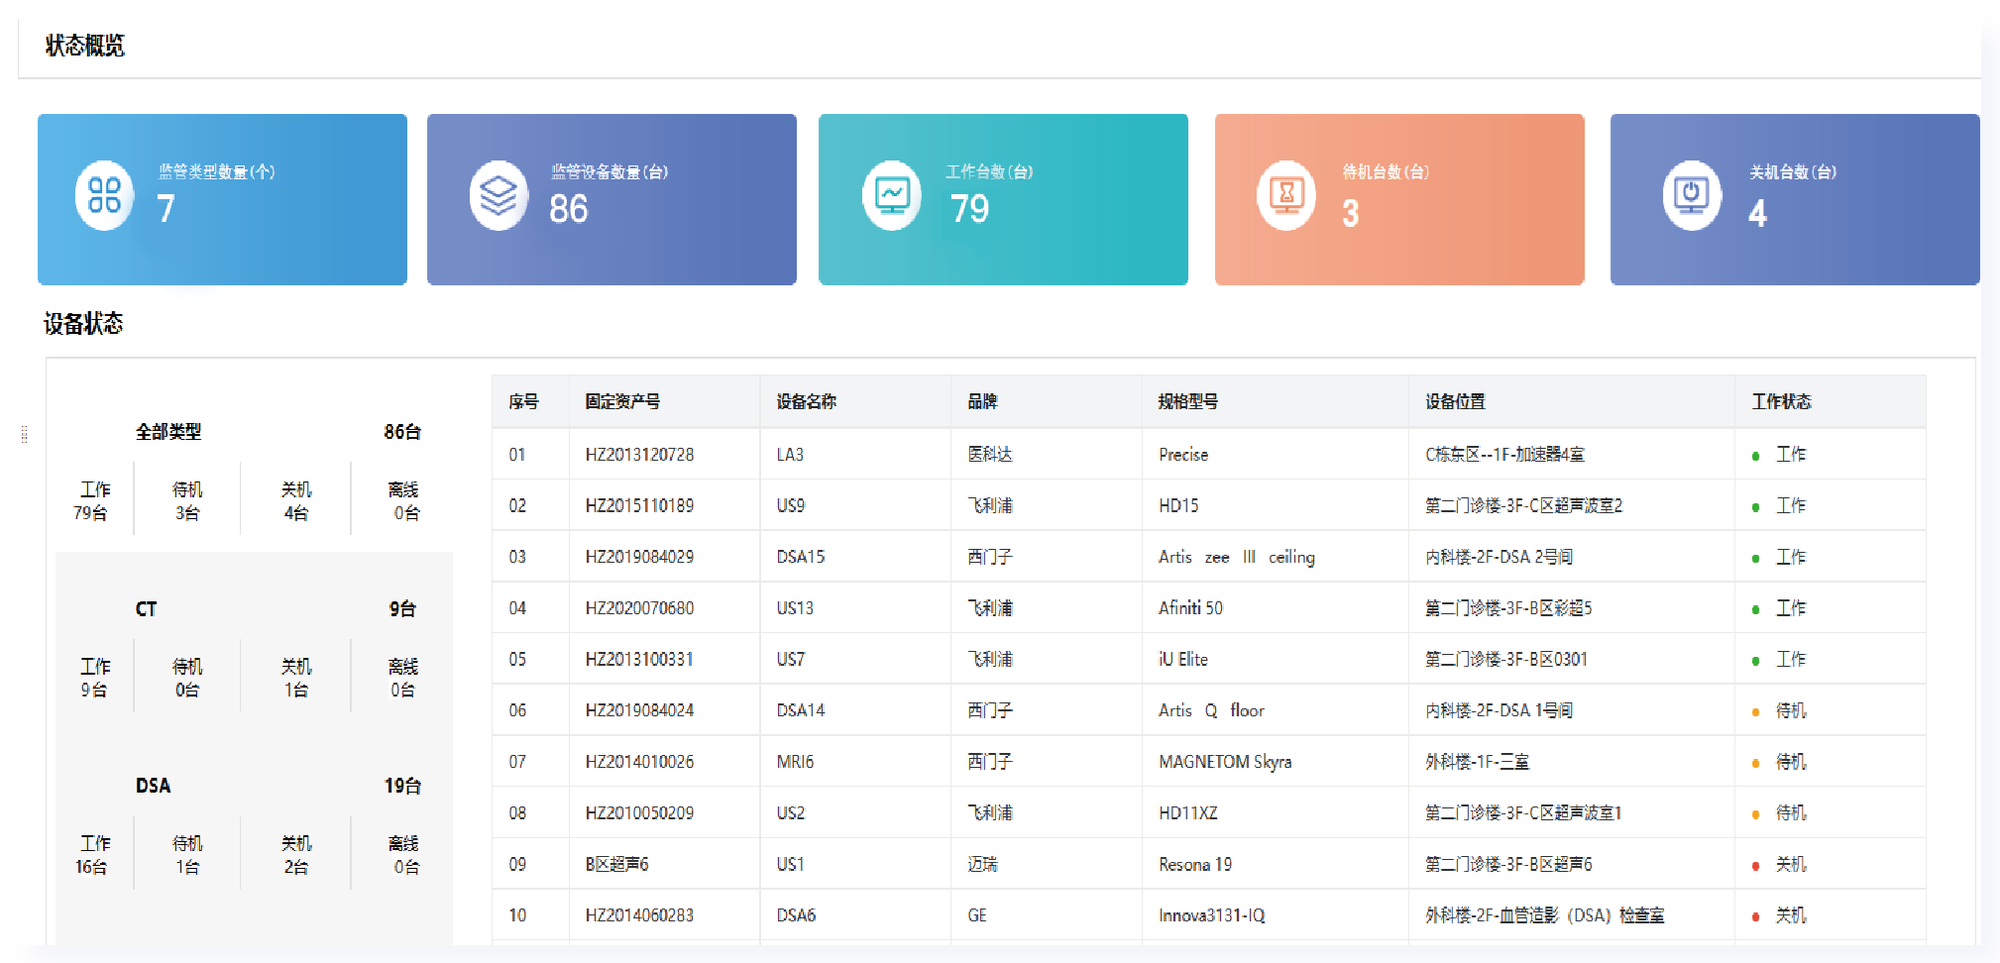Click location 内科楼-2F-DSA 2号间
This screenshot has width=2000, height=963.
[x=1499, y=557]
